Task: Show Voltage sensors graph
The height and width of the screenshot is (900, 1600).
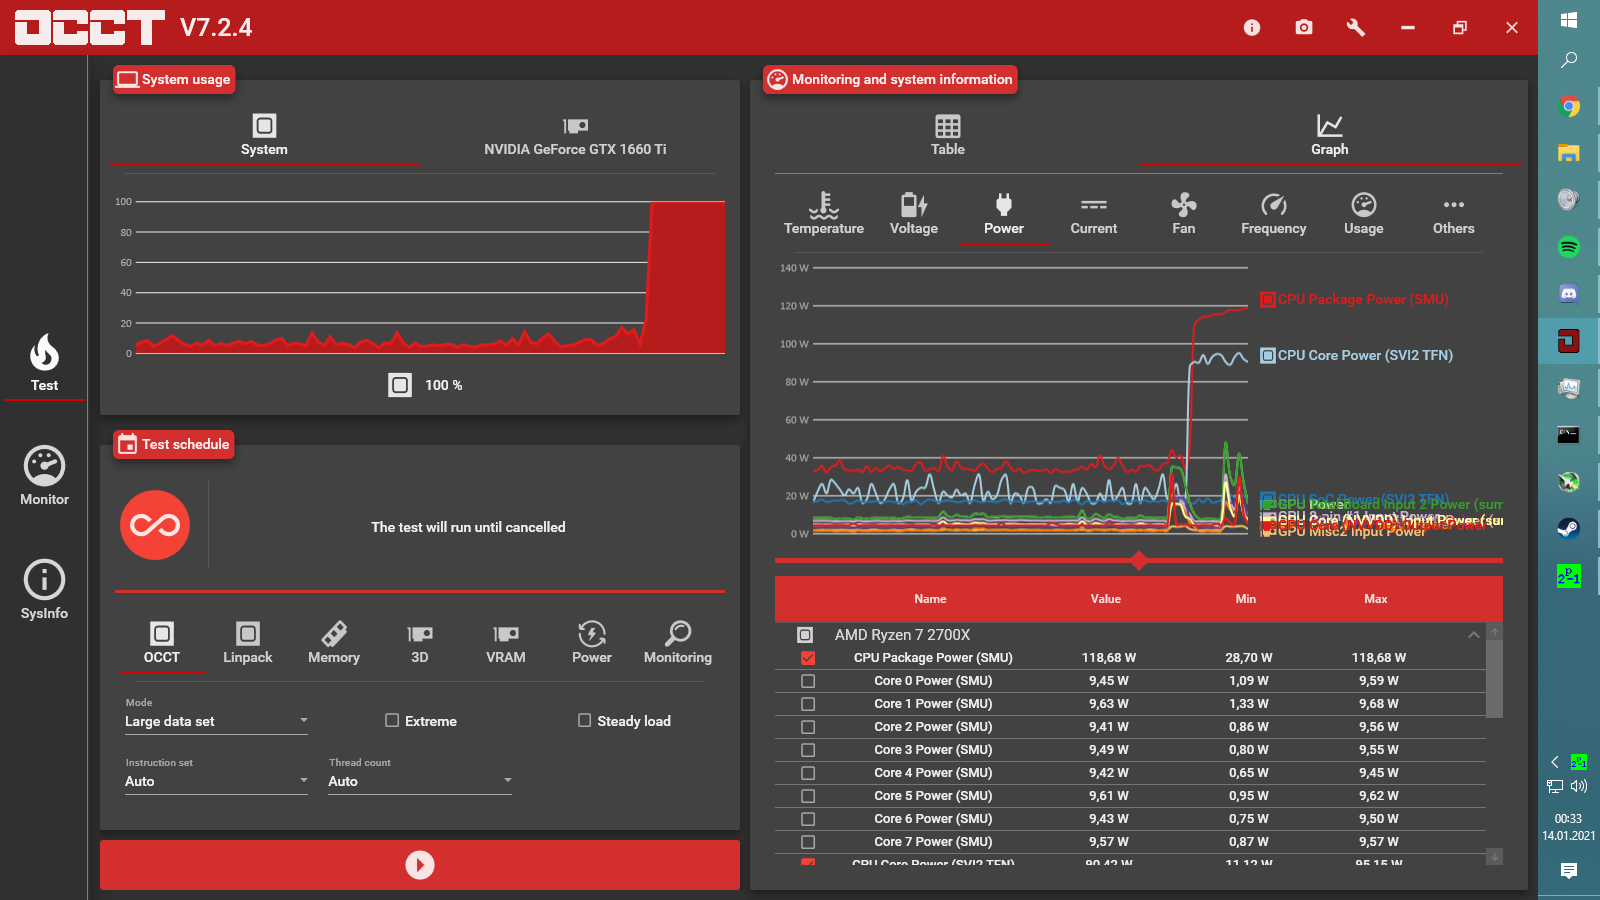Action: (914, 214)
